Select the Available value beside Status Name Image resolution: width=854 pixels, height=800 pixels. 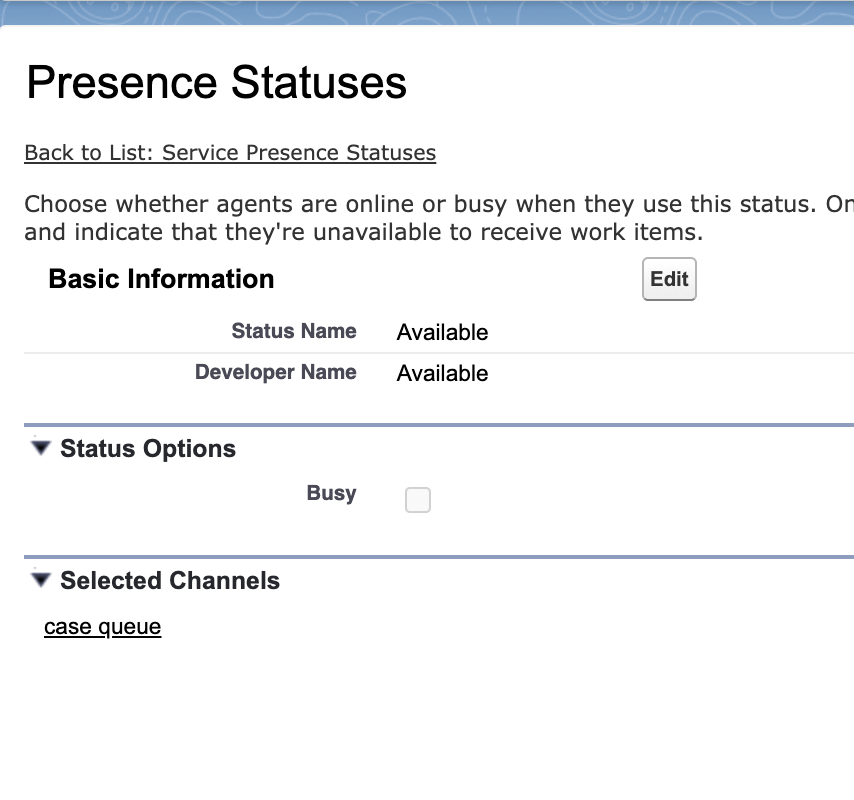click(442, 333)
